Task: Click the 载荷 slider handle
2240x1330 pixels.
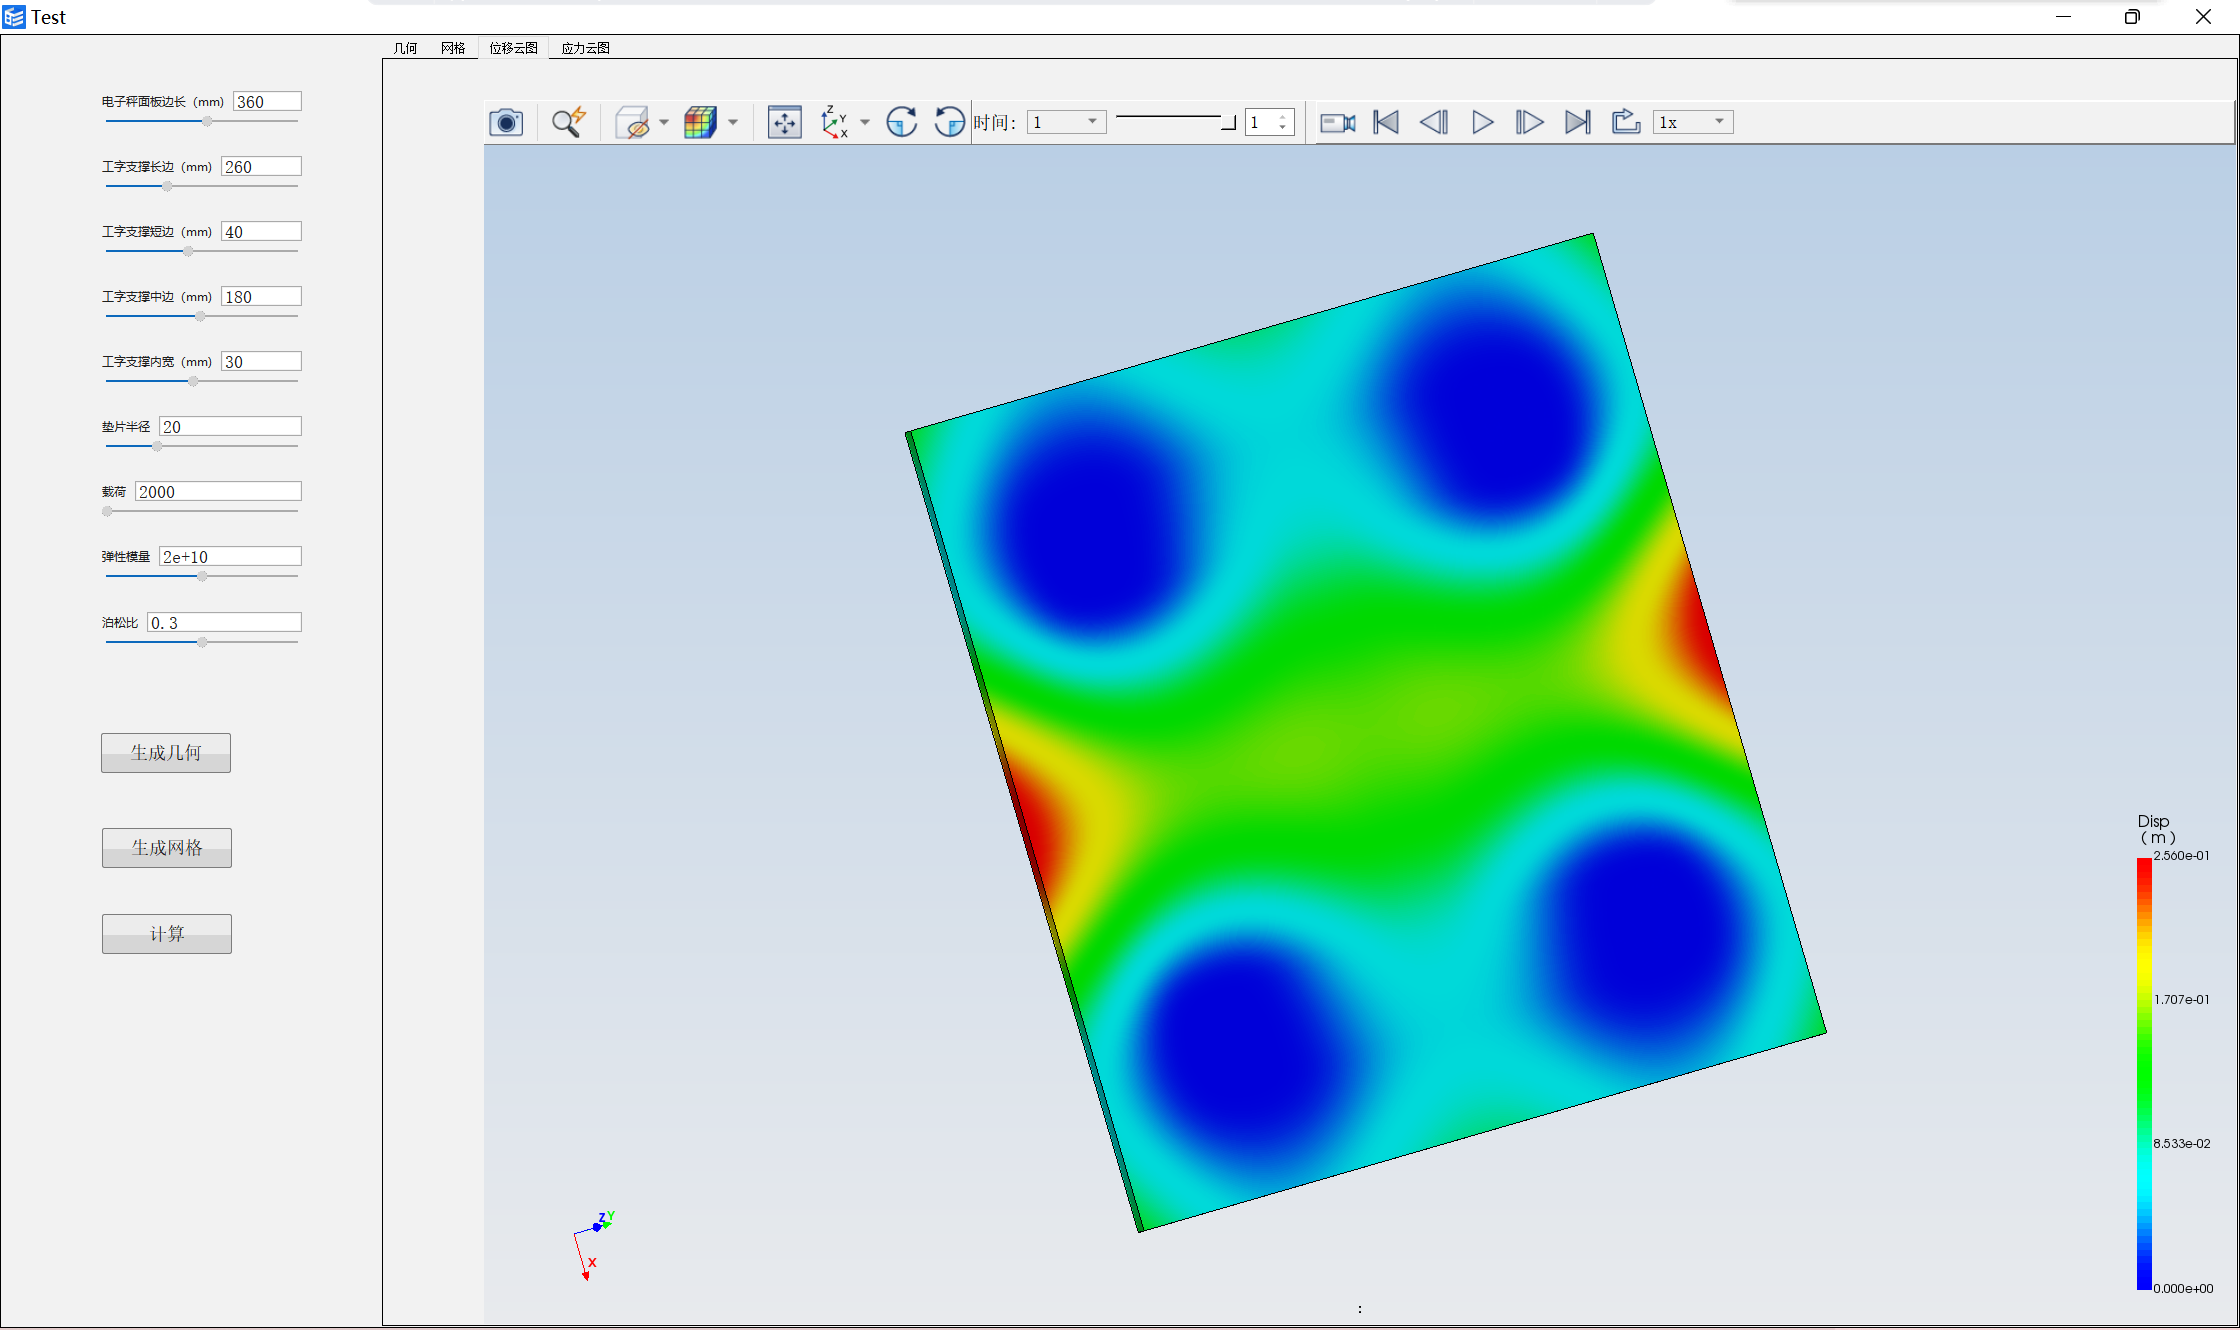Action: [107, 511]
